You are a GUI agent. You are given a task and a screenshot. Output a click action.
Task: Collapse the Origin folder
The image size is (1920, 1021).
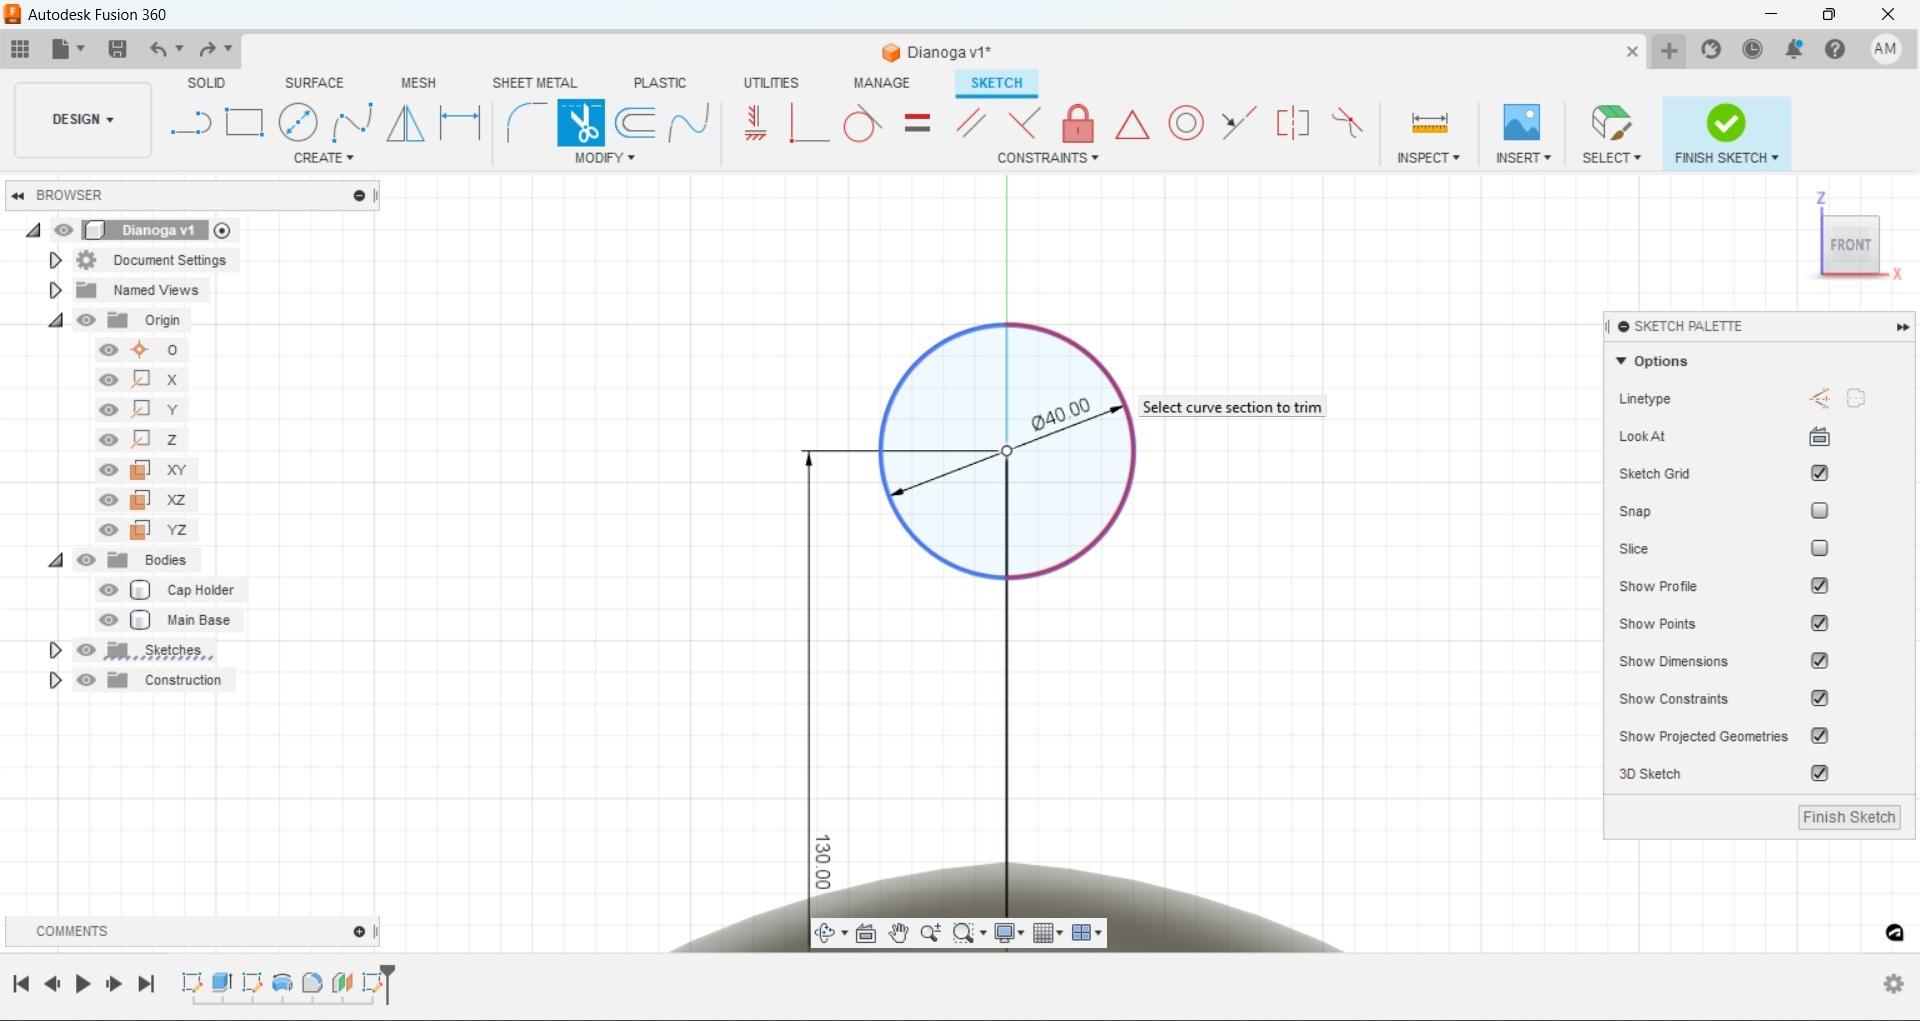coord(55,320)
